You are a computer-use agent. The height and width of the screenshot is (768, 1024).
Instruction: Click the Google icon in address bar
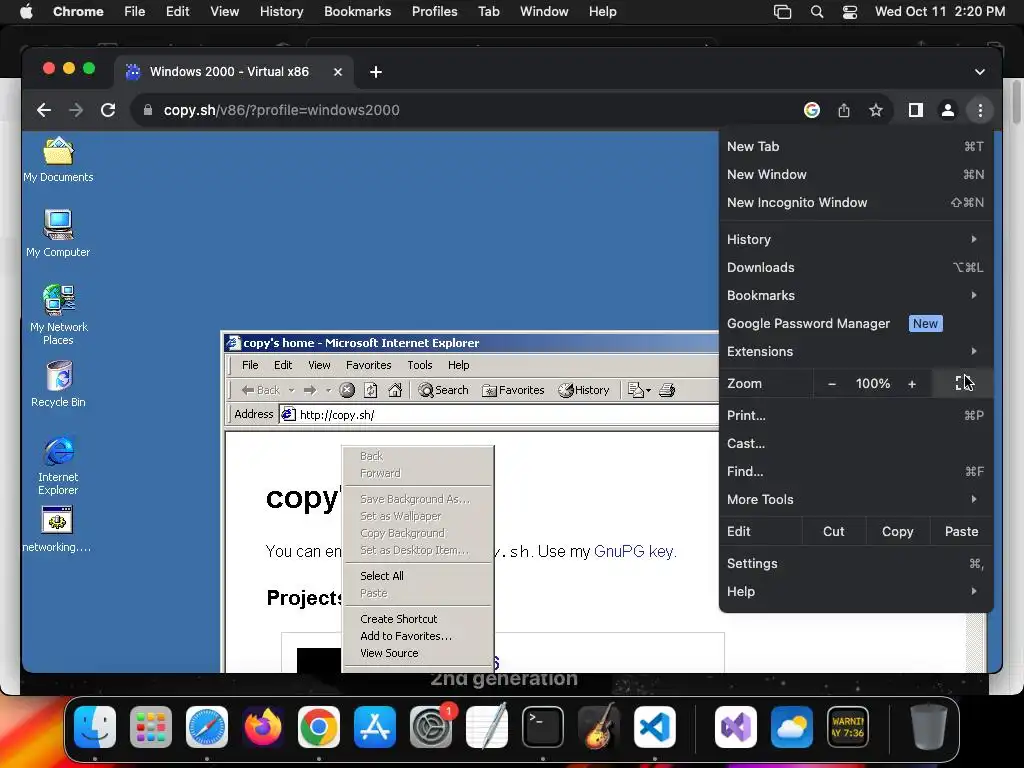click(x=812, y=110)
